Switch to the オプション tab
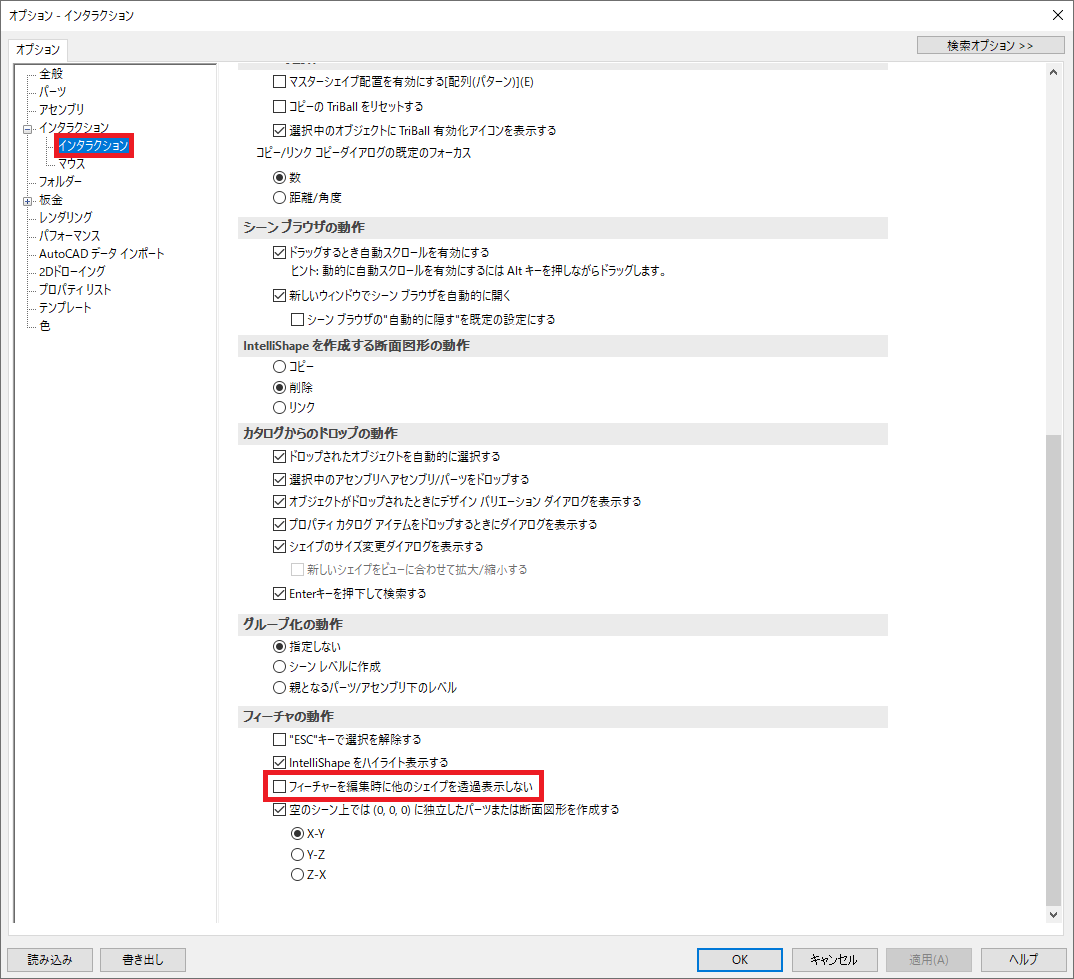This screenshot has width=1074, height=979. (x=37, y=49)
